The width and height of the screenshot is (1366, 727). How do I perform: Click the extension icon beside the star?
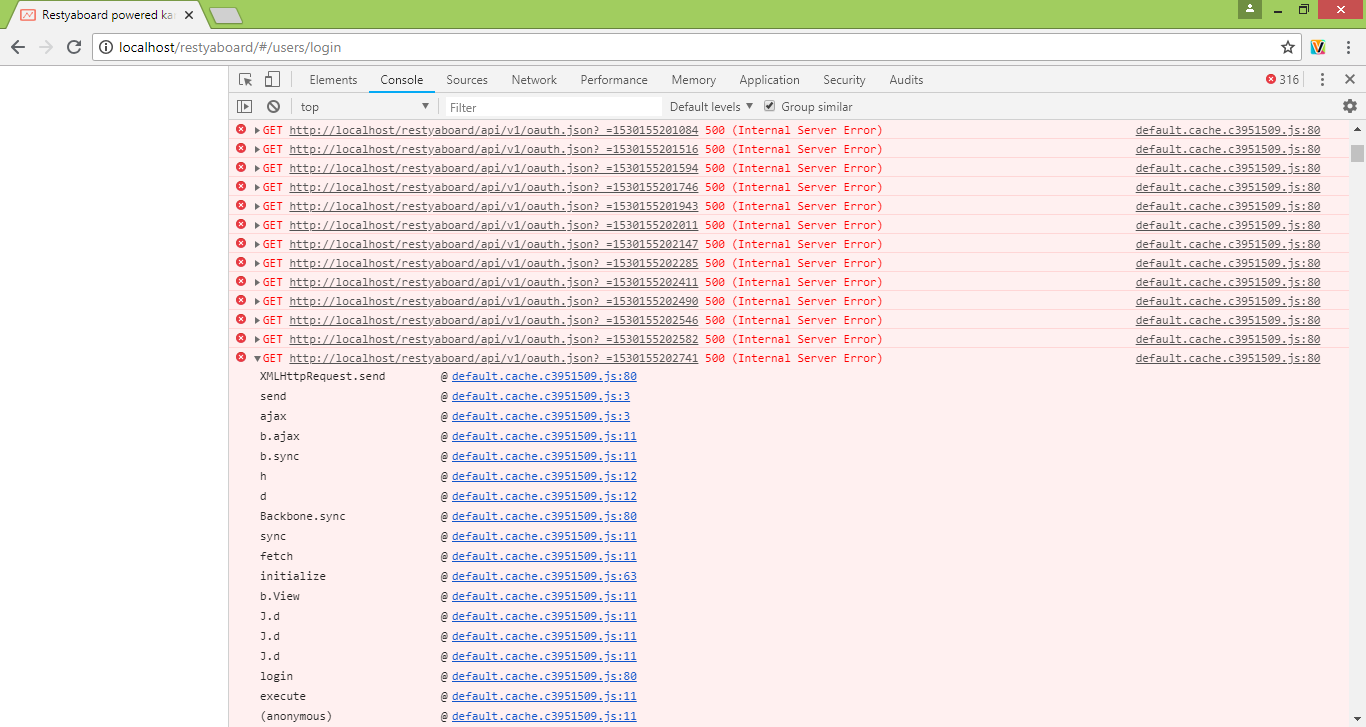1318,46
